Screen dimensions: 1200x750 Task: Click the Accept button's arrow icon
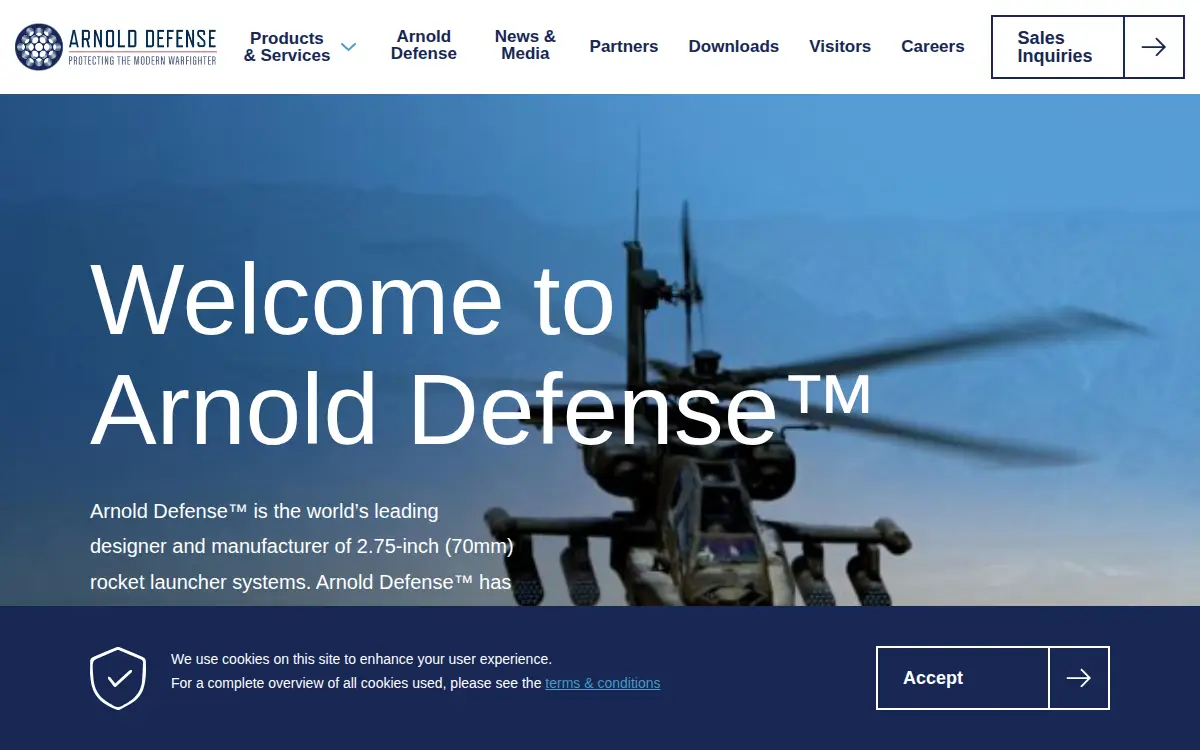click(x=1078, y=678)
